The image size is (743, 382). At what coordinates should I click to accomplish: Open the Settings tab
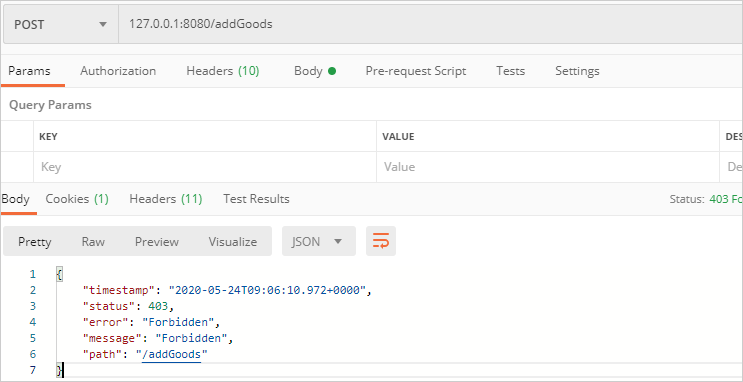click(577, 71)
